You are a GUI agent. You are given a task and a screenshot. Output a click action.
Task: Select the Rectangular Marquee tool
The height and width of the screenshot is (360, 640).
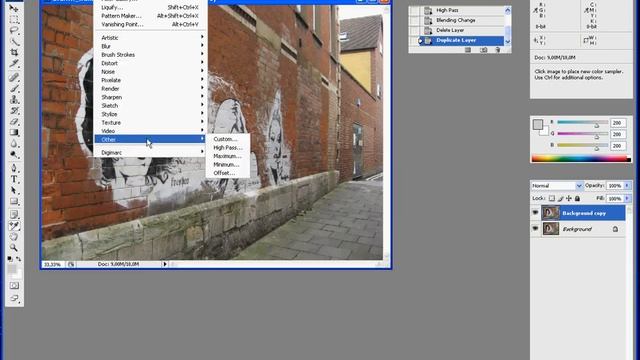tap(14, 19)
